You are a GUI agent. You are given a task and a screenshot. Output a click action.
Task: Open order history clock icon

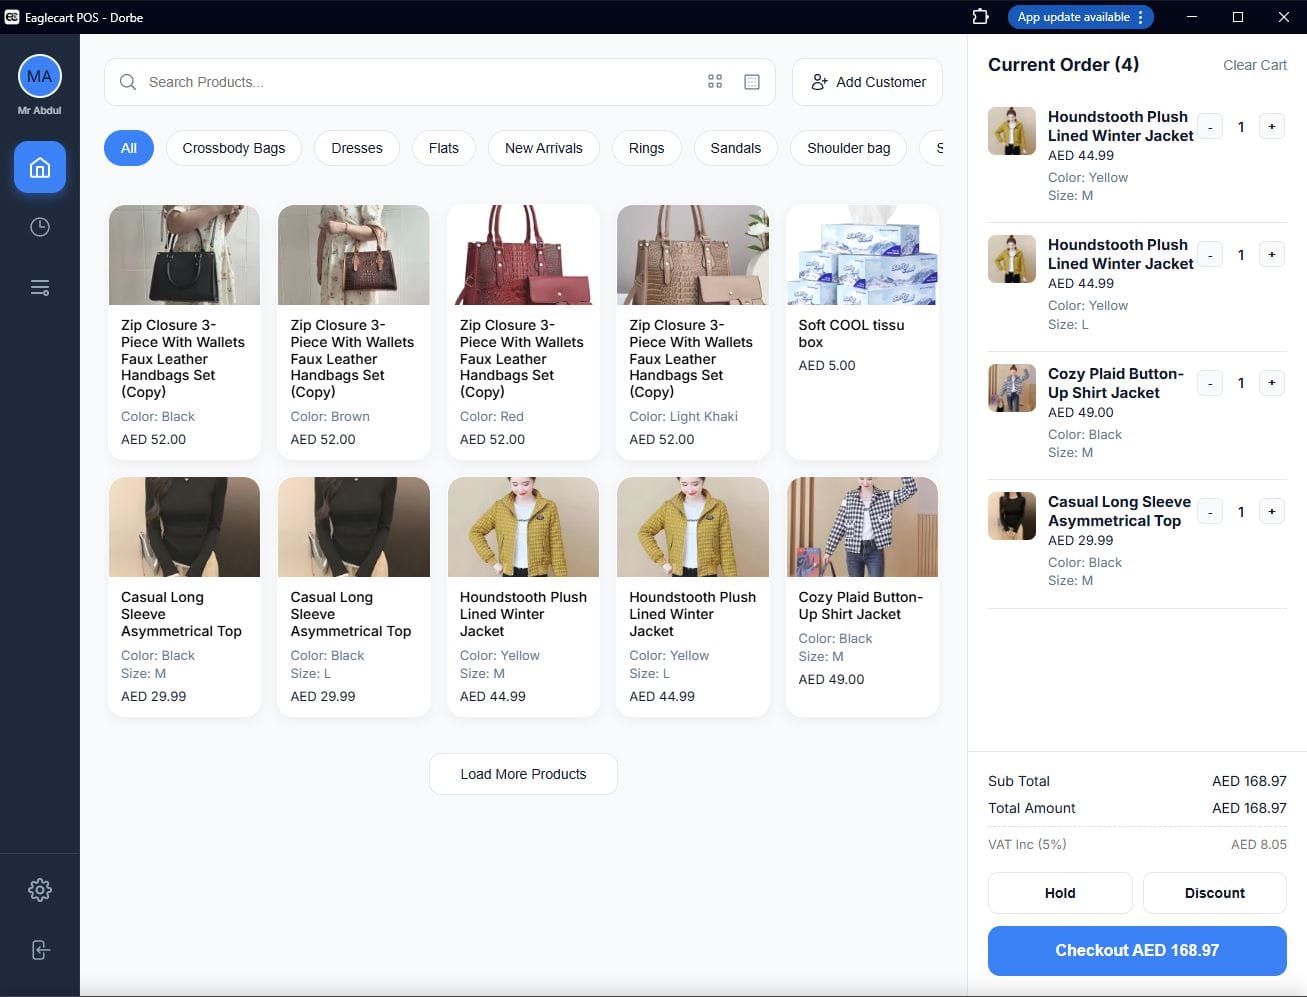pyautogui.click(x=40, y=227)
